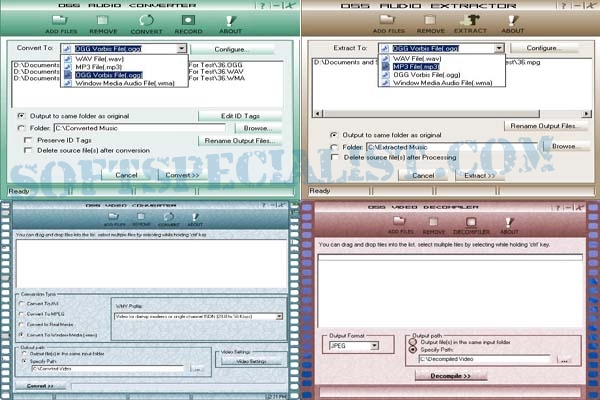600x400 pixels.
Task: Select Convert To Real Media radio button
Action: click(21, 324)
